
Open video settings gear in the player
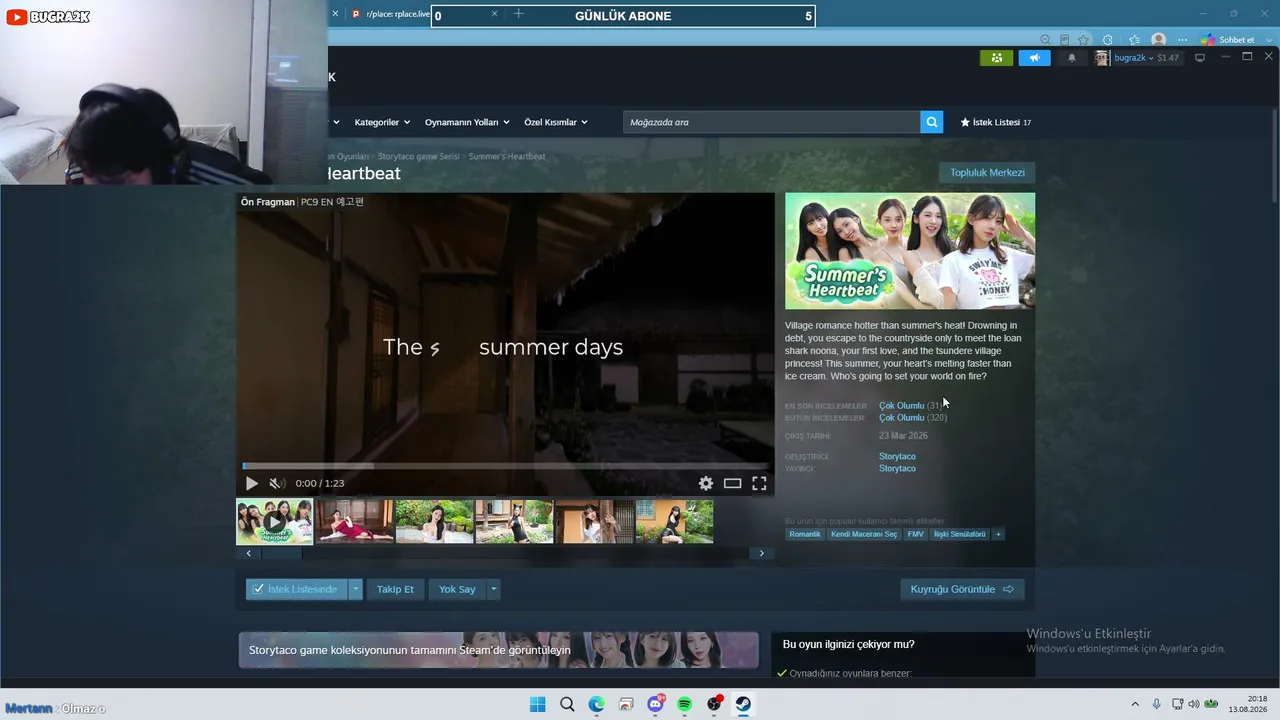(706, 483)
